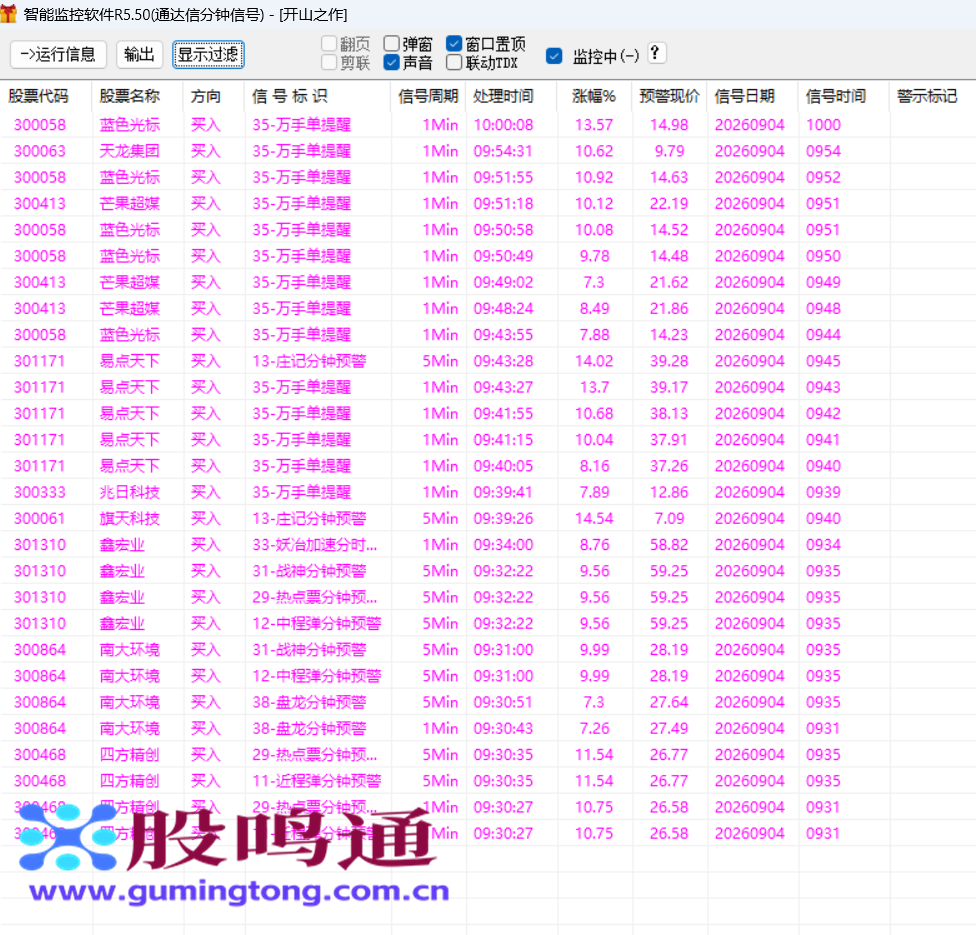Click the 22.19 alert price cell
The height and width of the screenshot is (935, 976).
(x=669, y=204)
